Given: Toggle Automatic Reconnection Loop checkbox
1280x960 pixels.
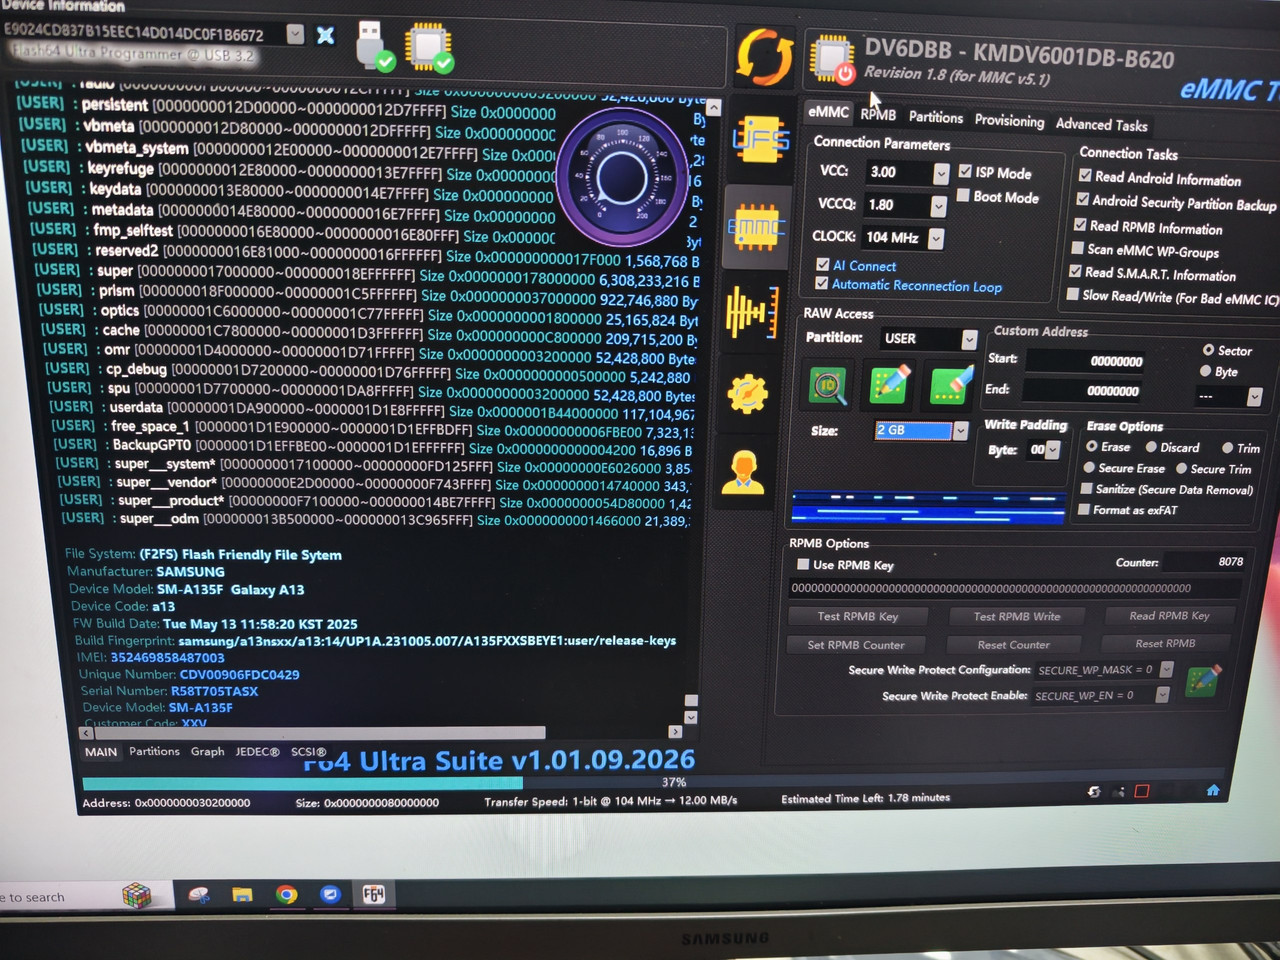Looking at the screenshot, I should [x=822, y=284].
